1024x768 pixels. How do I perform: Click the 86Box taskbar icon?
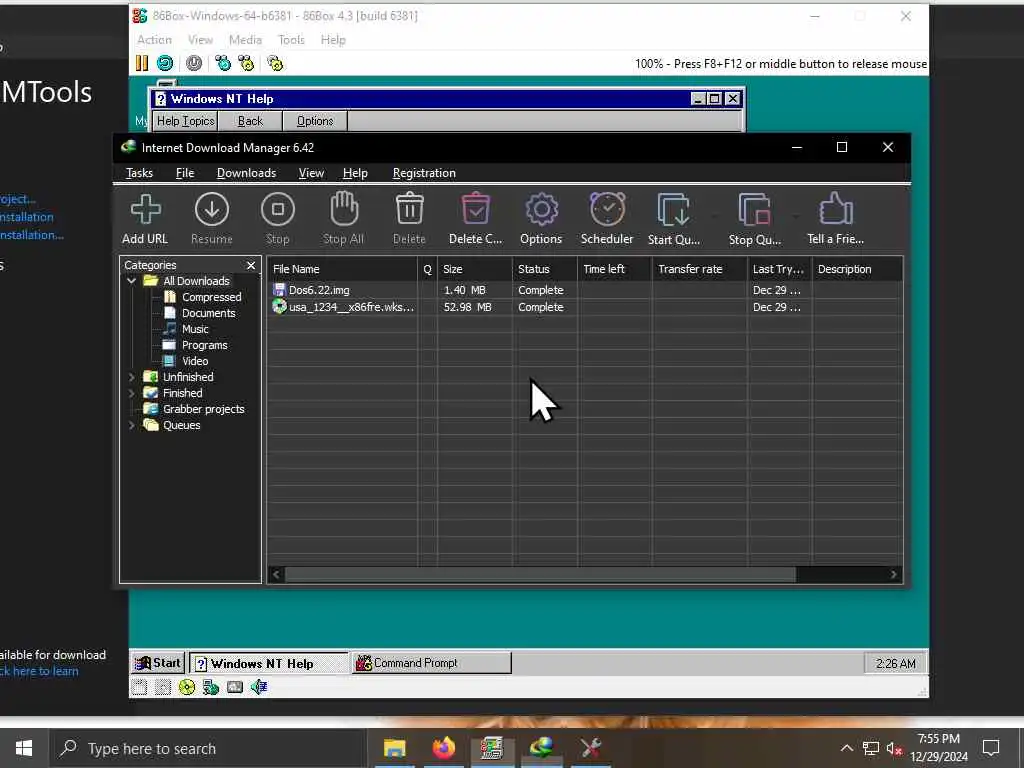(x=492, y=748)
